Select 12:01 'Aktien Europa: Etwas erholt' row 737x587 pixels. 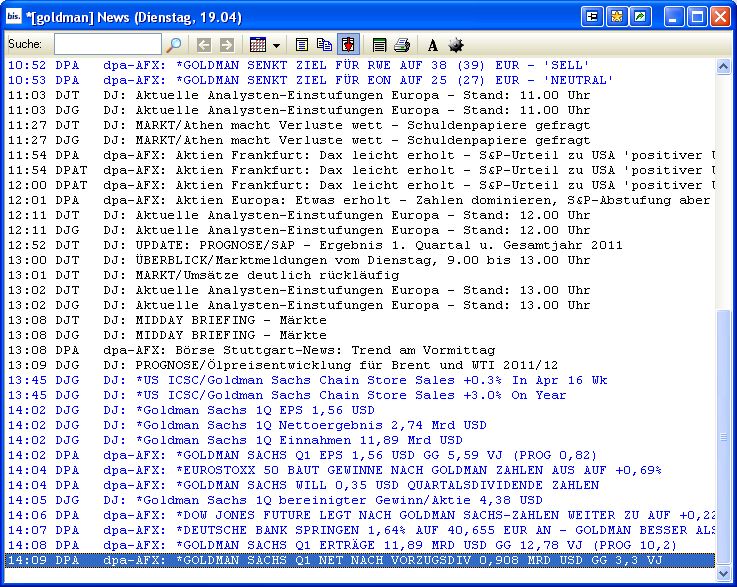(x=361, y=200)
